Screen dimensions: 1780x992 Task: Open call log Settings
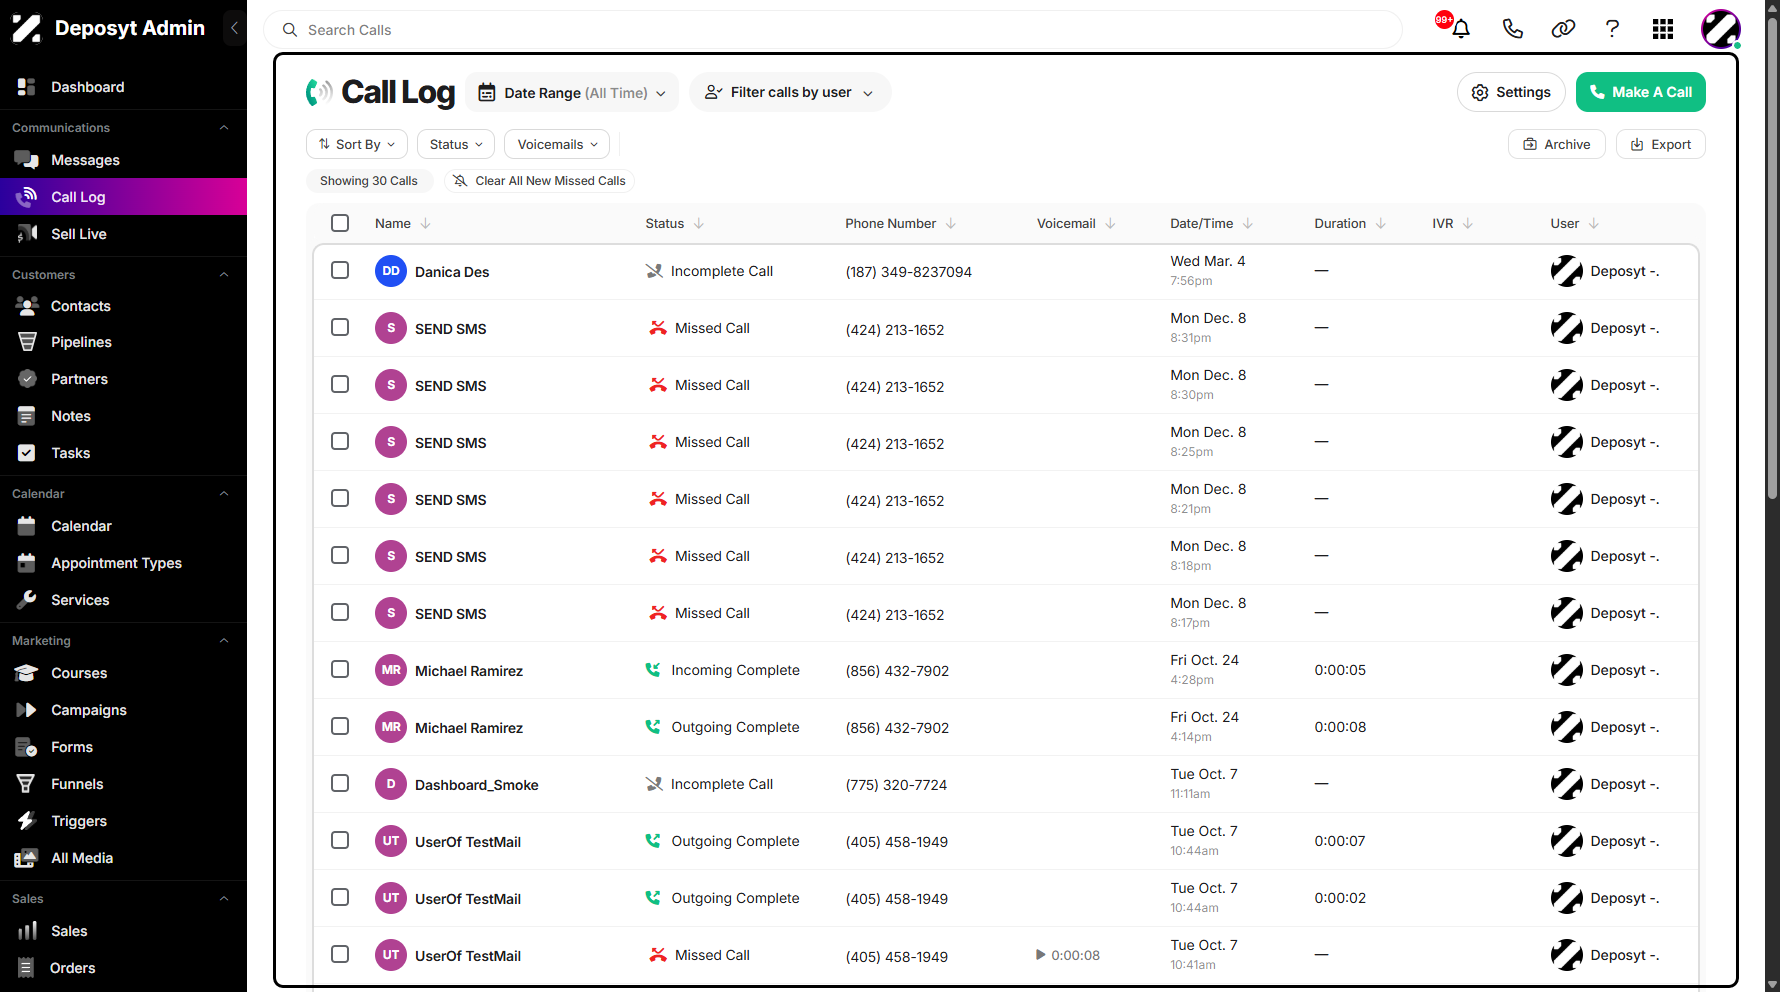(1511, 92)
